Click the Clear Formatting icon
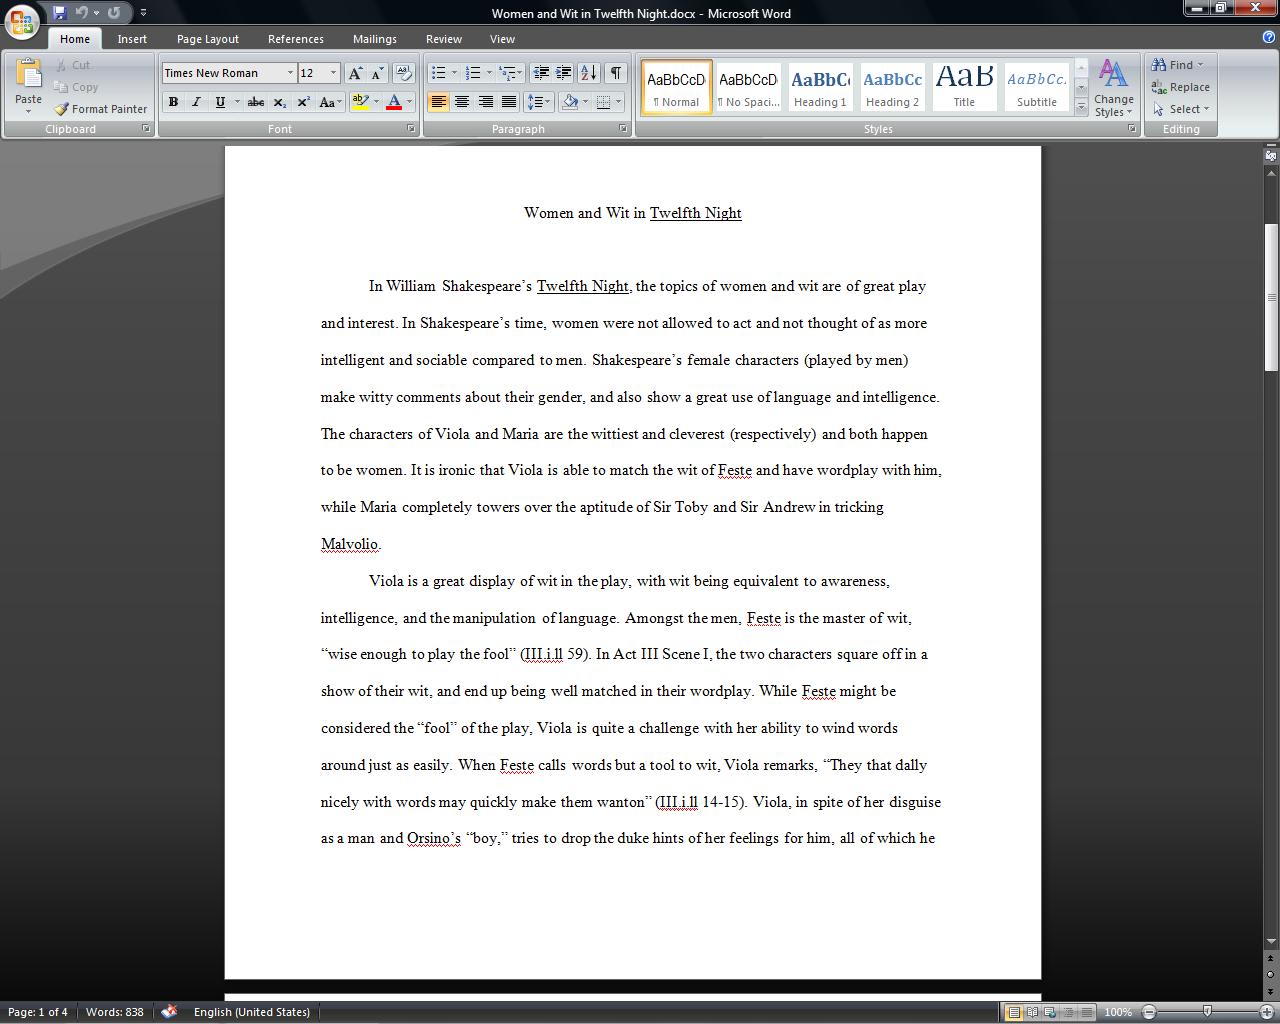Screen dimensions: 1280x1024 404,73
